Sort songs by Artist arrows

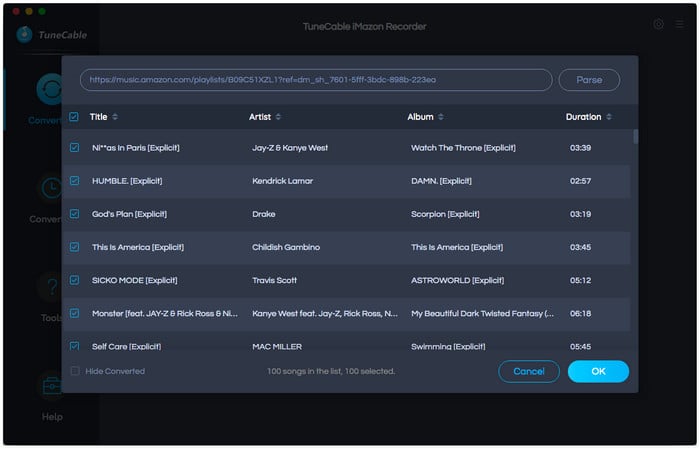coord(278,117)
